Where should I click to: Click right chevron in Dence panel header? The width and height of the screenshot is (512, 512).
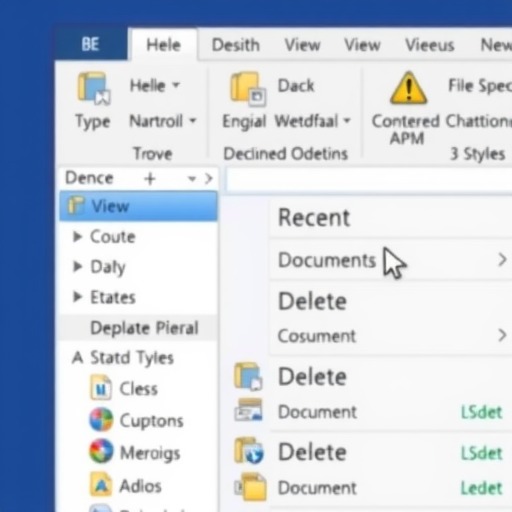[209, 179]
